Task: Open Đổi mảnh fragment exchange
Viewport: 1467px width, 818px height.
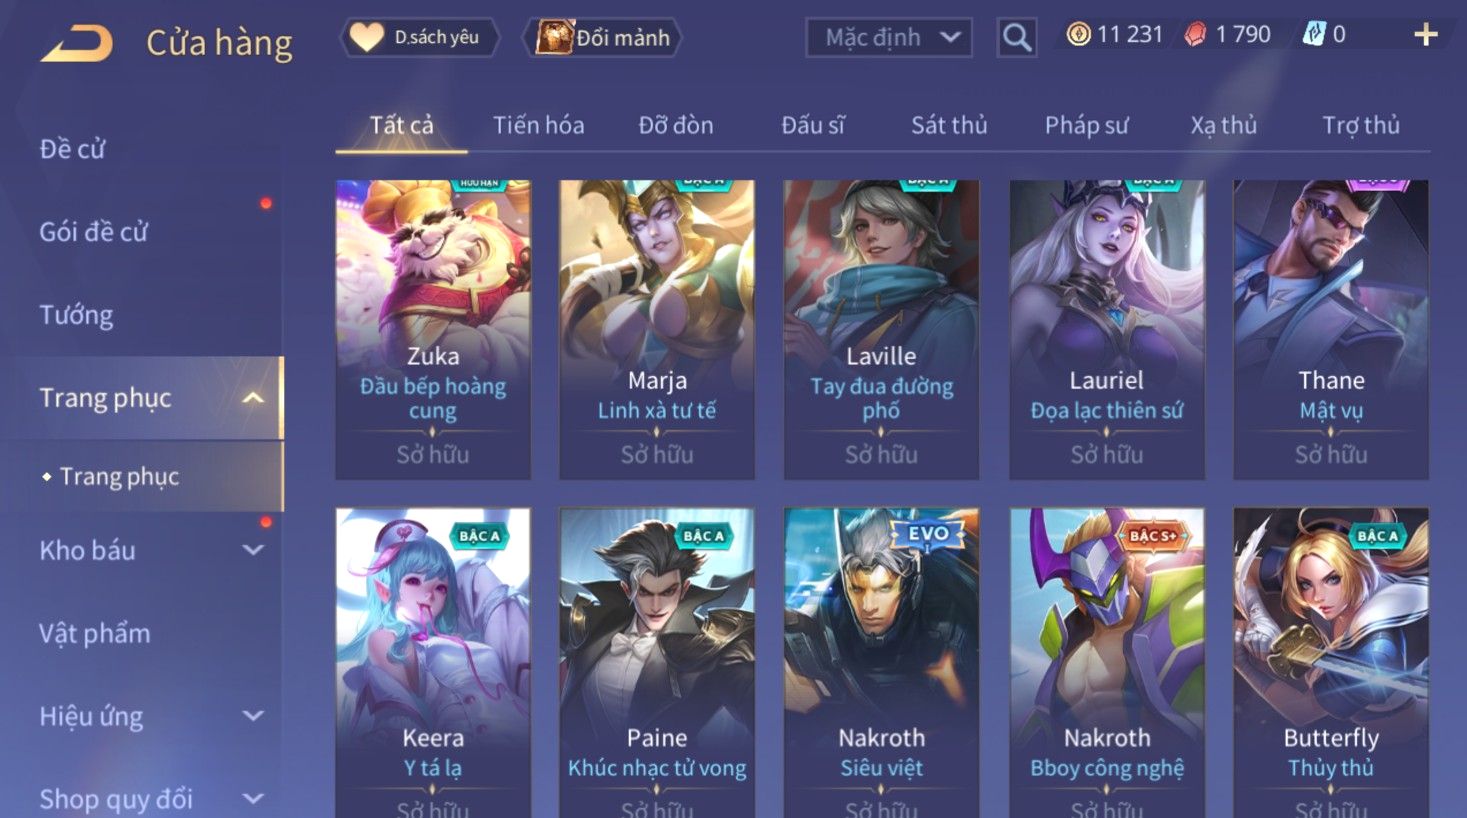Action: click(x=603, y=38)
